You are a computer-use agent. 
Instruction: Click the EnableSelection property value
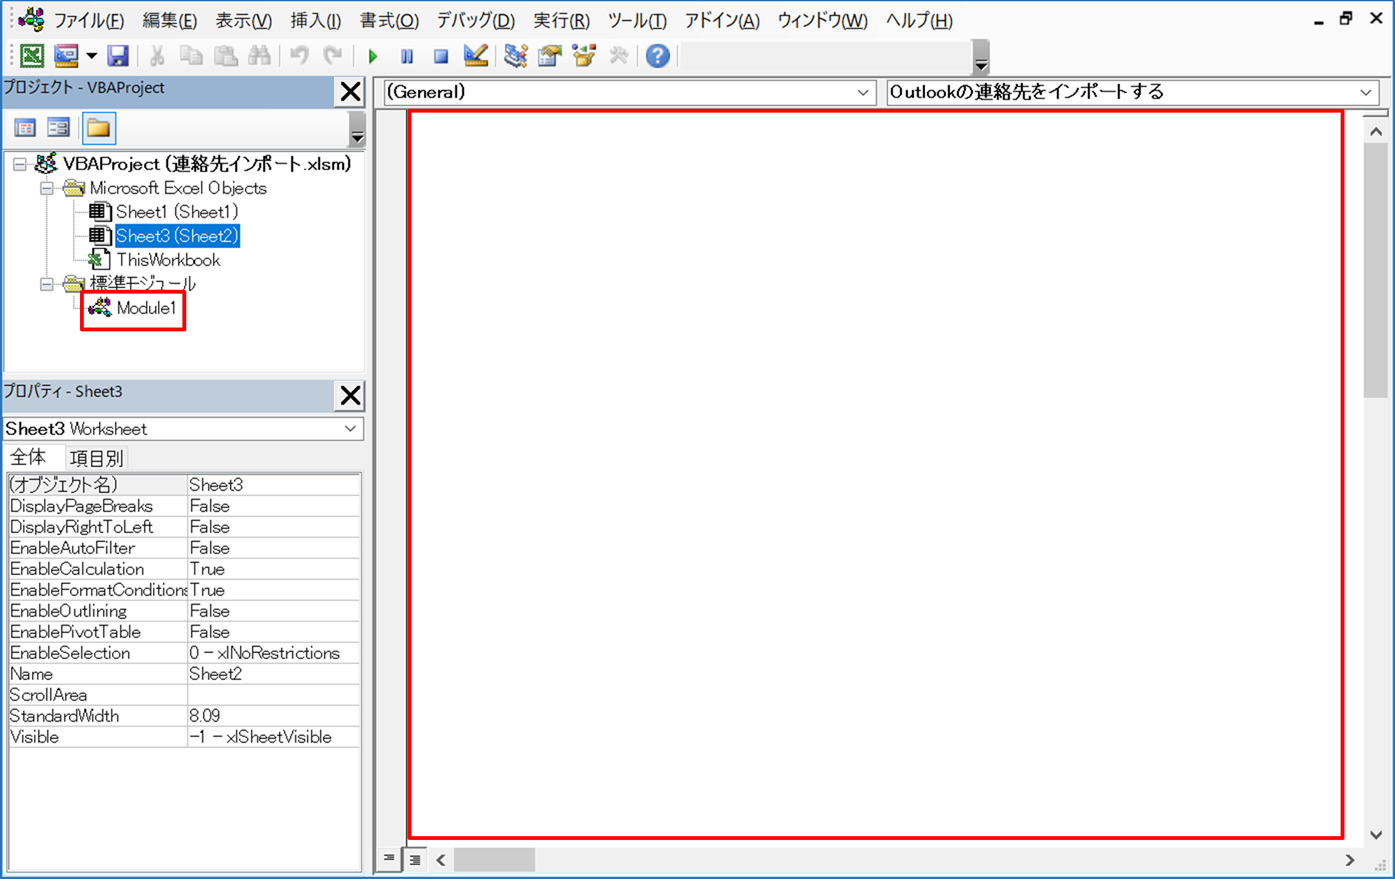273,653
